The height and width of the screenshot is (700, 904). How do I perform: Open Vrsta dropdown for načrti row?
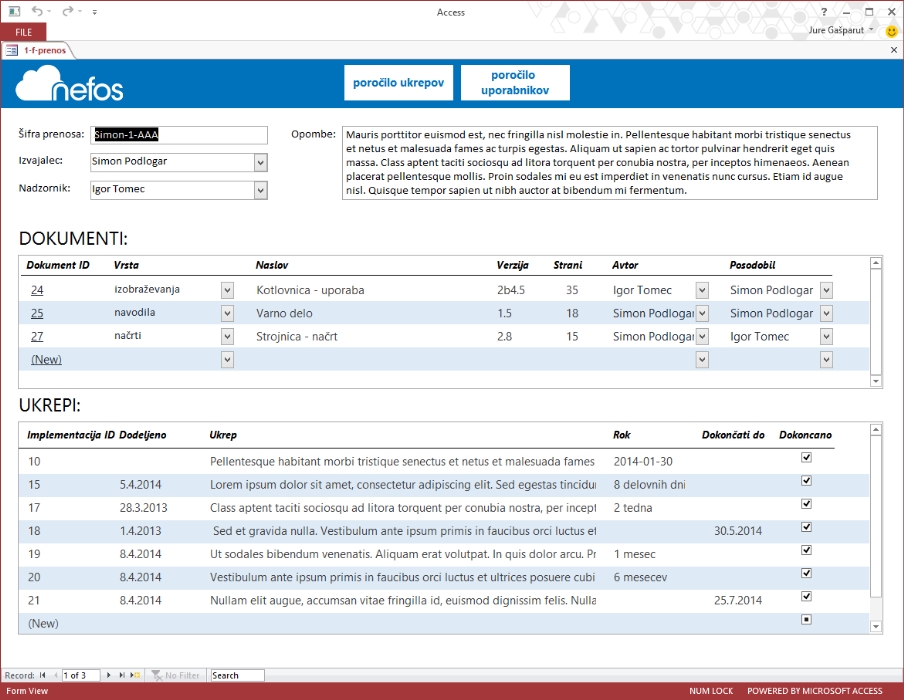pos(227,336)
